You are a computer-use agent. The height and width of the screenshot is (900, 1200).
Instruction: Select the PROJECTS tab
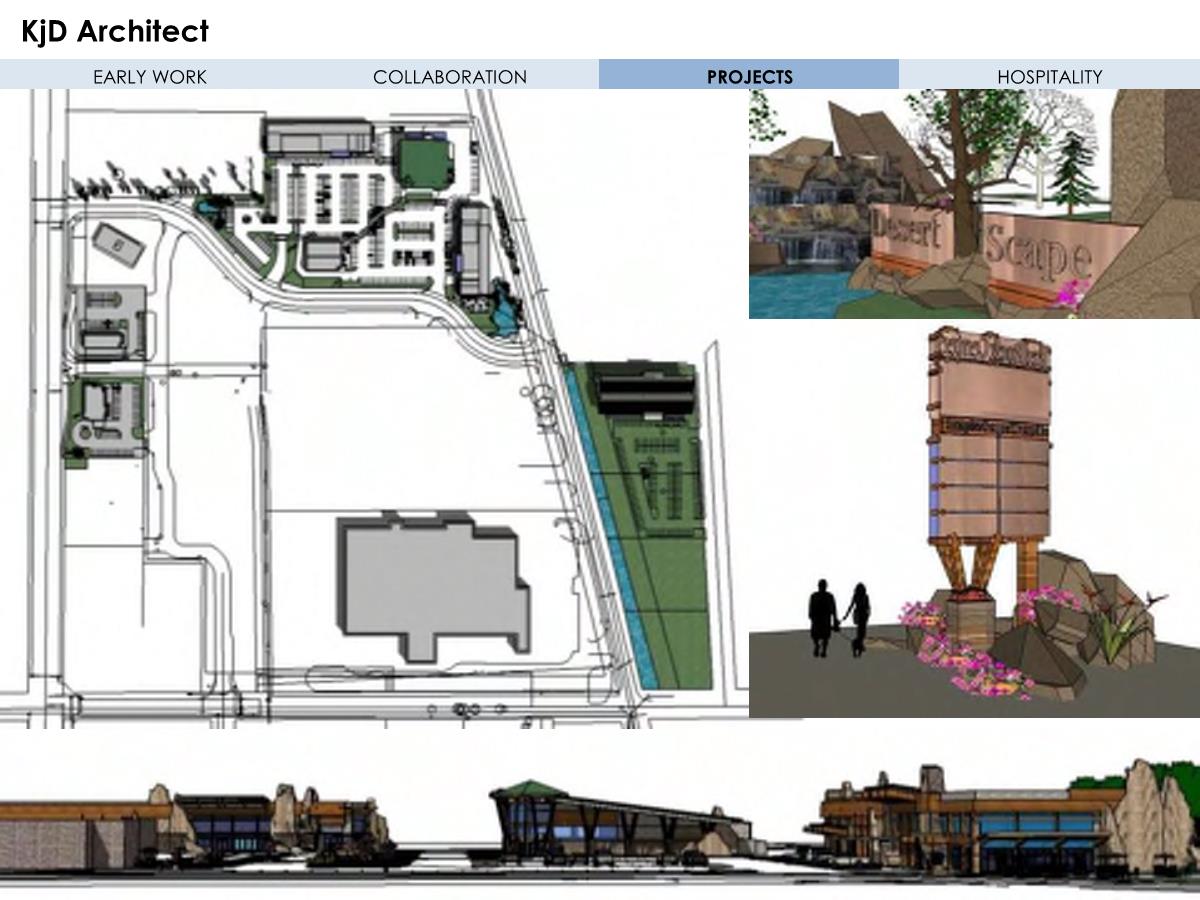(x=749, y=76)
